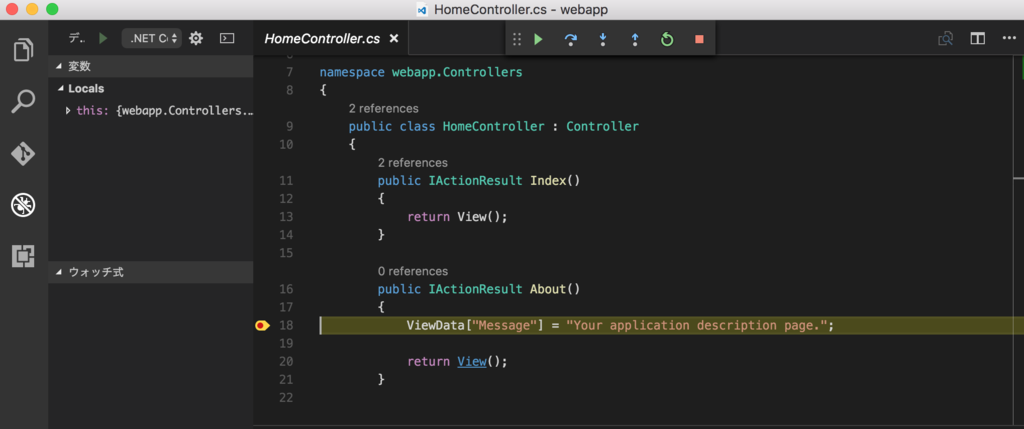Collapse the 変数 section
Viewport: 1024px width, 429px height.
(151, 67)
